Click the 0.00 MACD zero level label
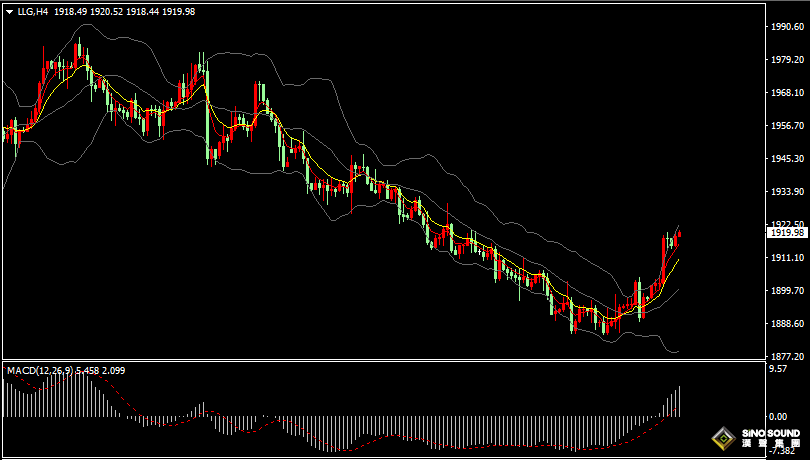Image resolution: width=810 pixels, height=460 pixels. tap(776, 416)
